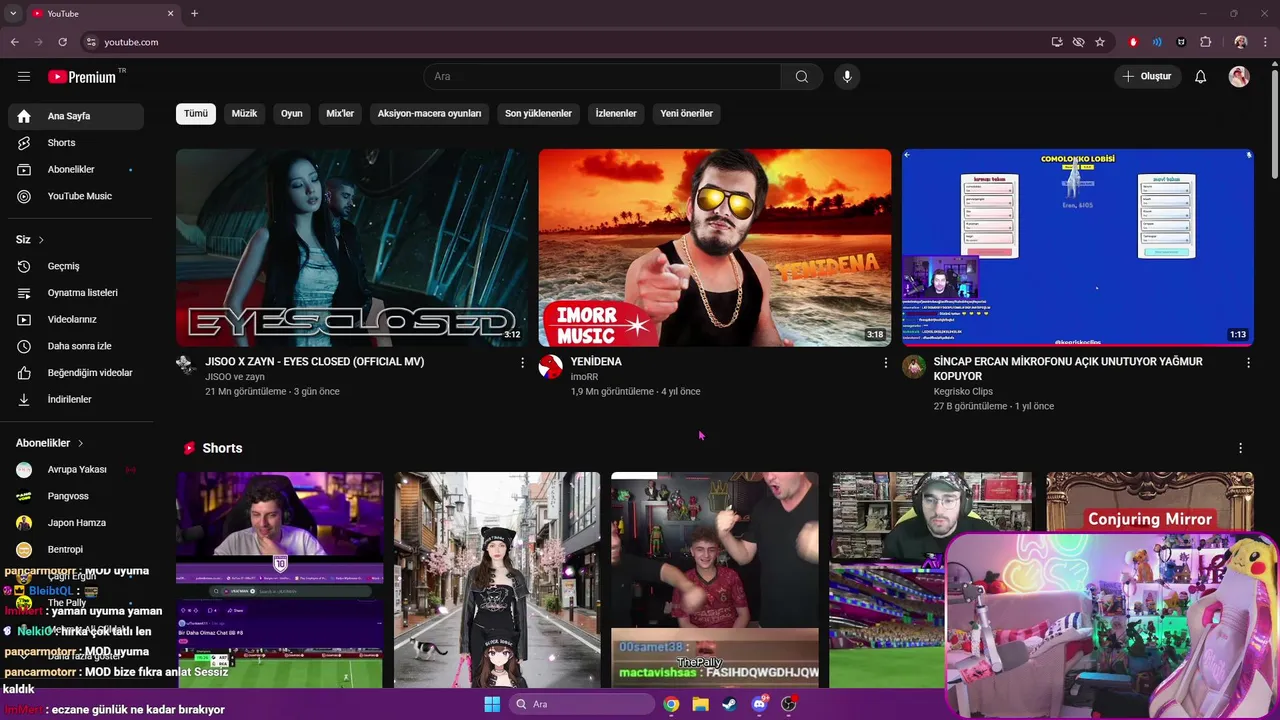Click the YouTube search input field
This screenshot has height=720, width=1280.
point(602,77)
